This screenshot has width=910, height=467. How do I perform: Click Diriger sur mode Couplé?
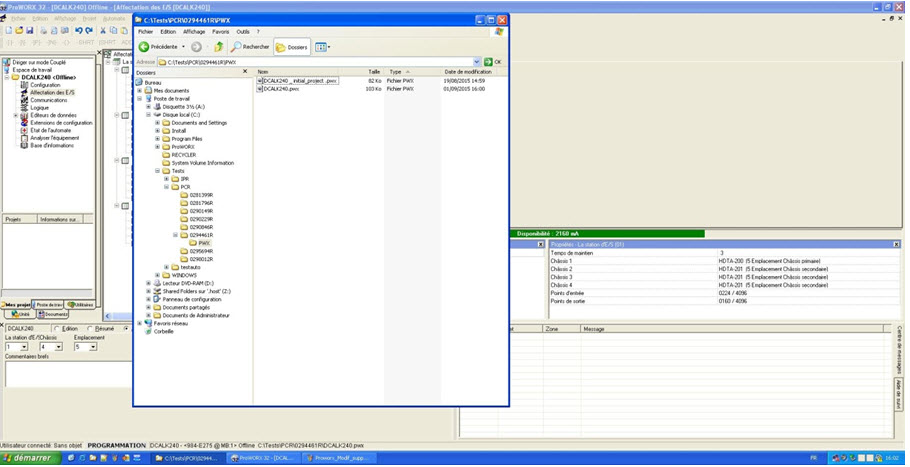(39, 62)
